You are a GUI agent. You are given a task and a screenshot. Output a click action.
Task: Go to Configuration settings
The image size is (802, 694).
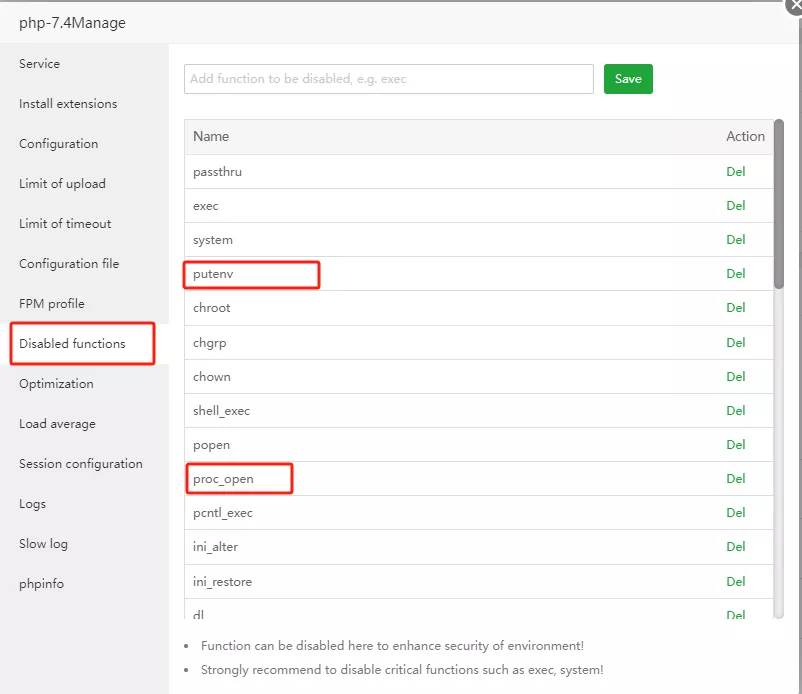pyautogui.click(x=59, y=144)
